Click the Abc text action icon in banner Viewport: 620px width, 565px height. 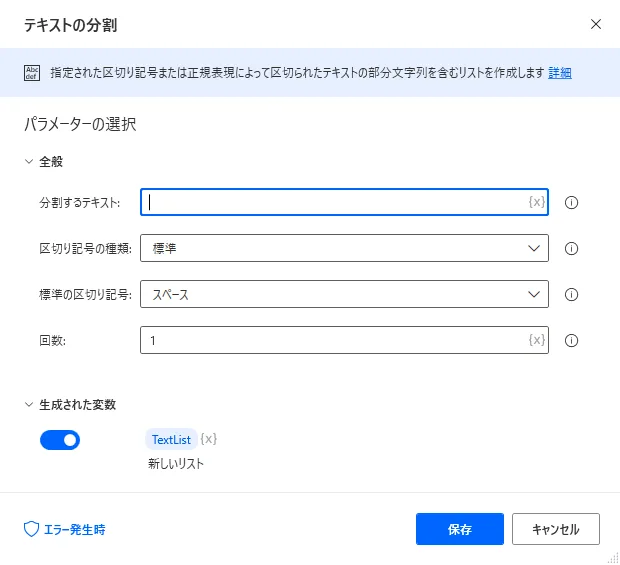31,72
